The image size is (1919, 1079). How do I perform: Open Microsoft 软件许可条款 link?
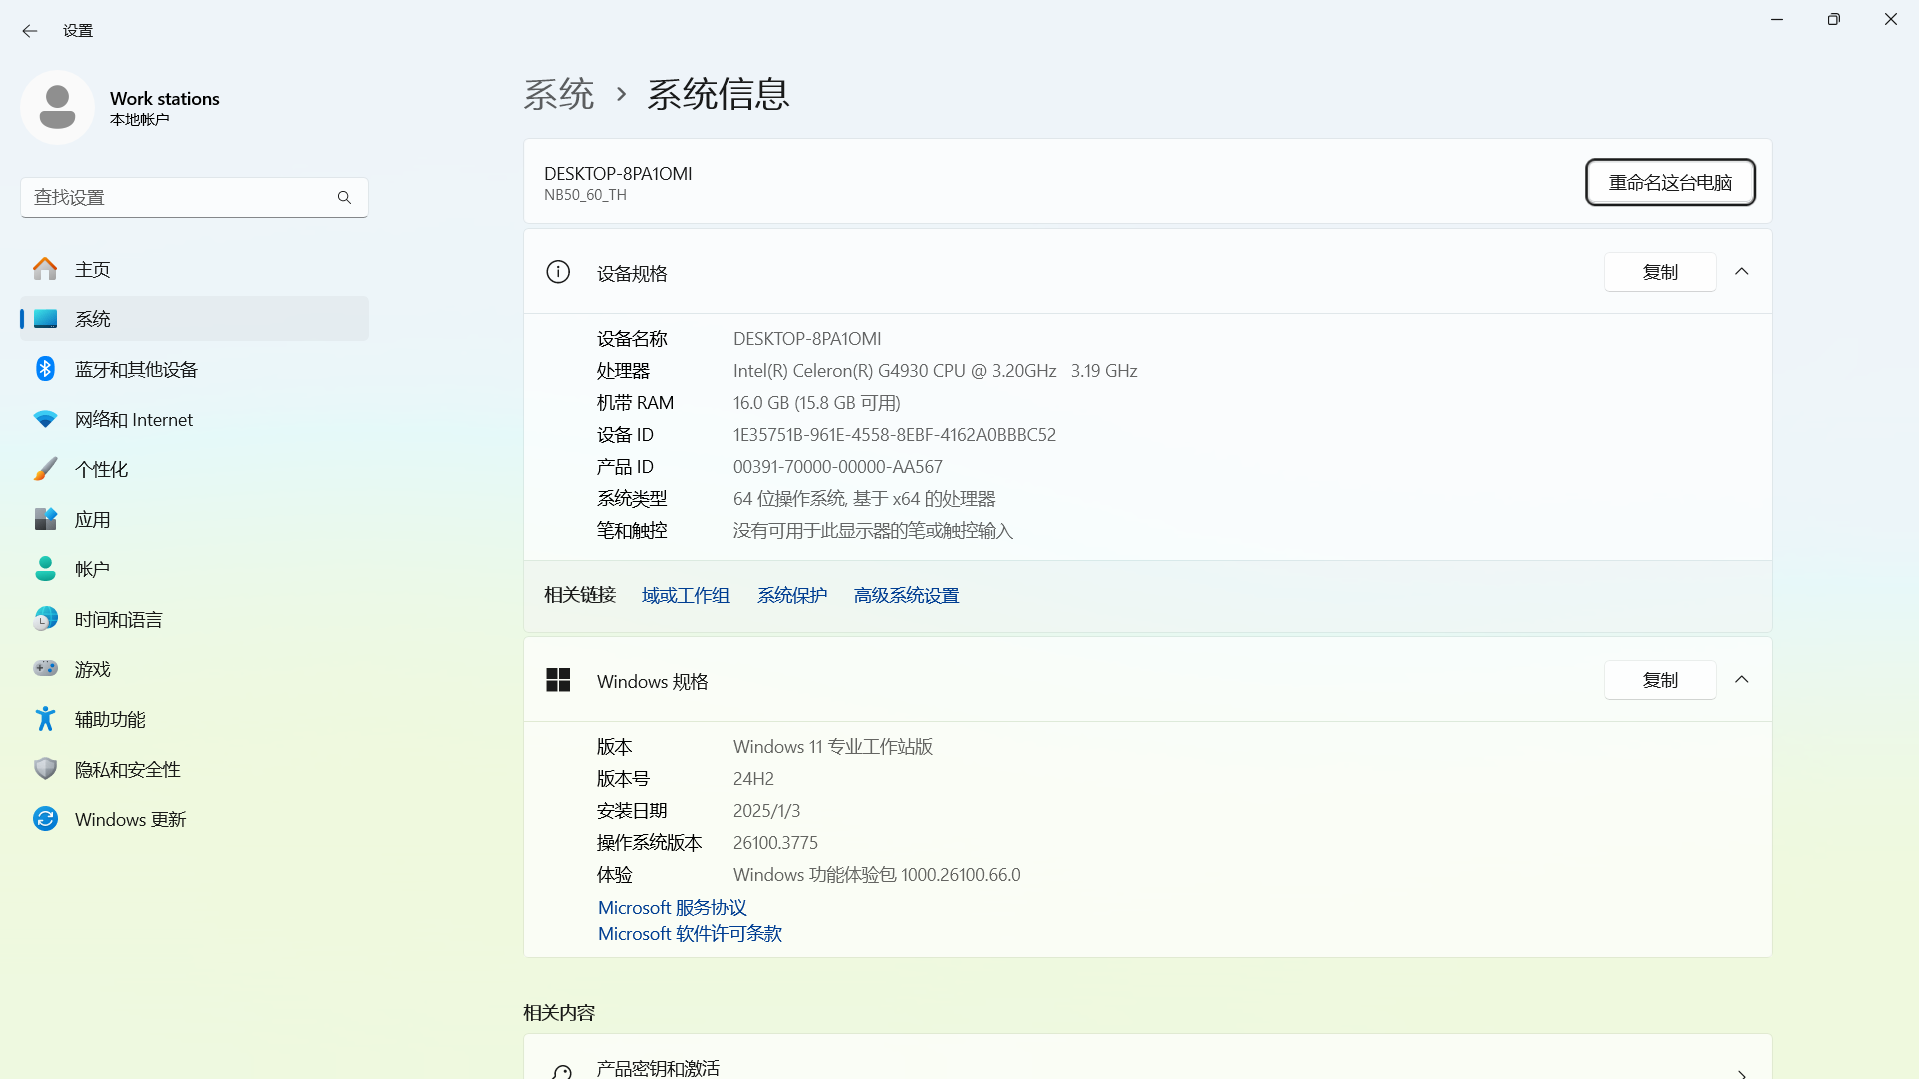690,934
